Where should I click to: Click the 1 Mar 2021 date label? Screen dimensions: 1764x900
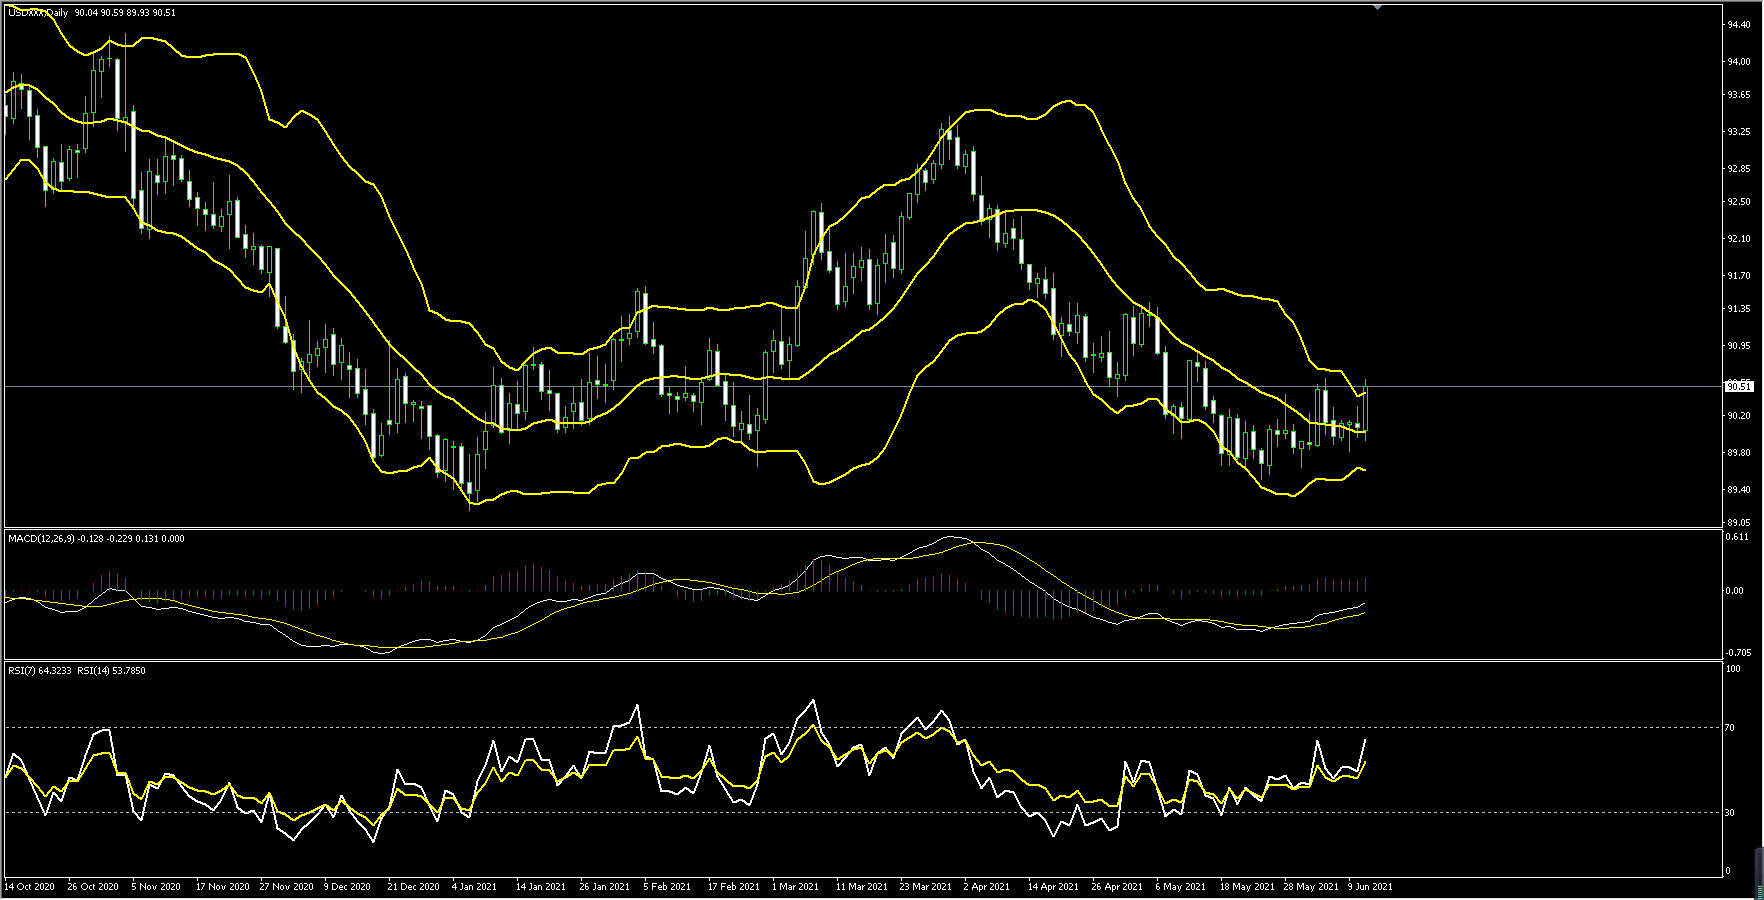tap(795, 887)
